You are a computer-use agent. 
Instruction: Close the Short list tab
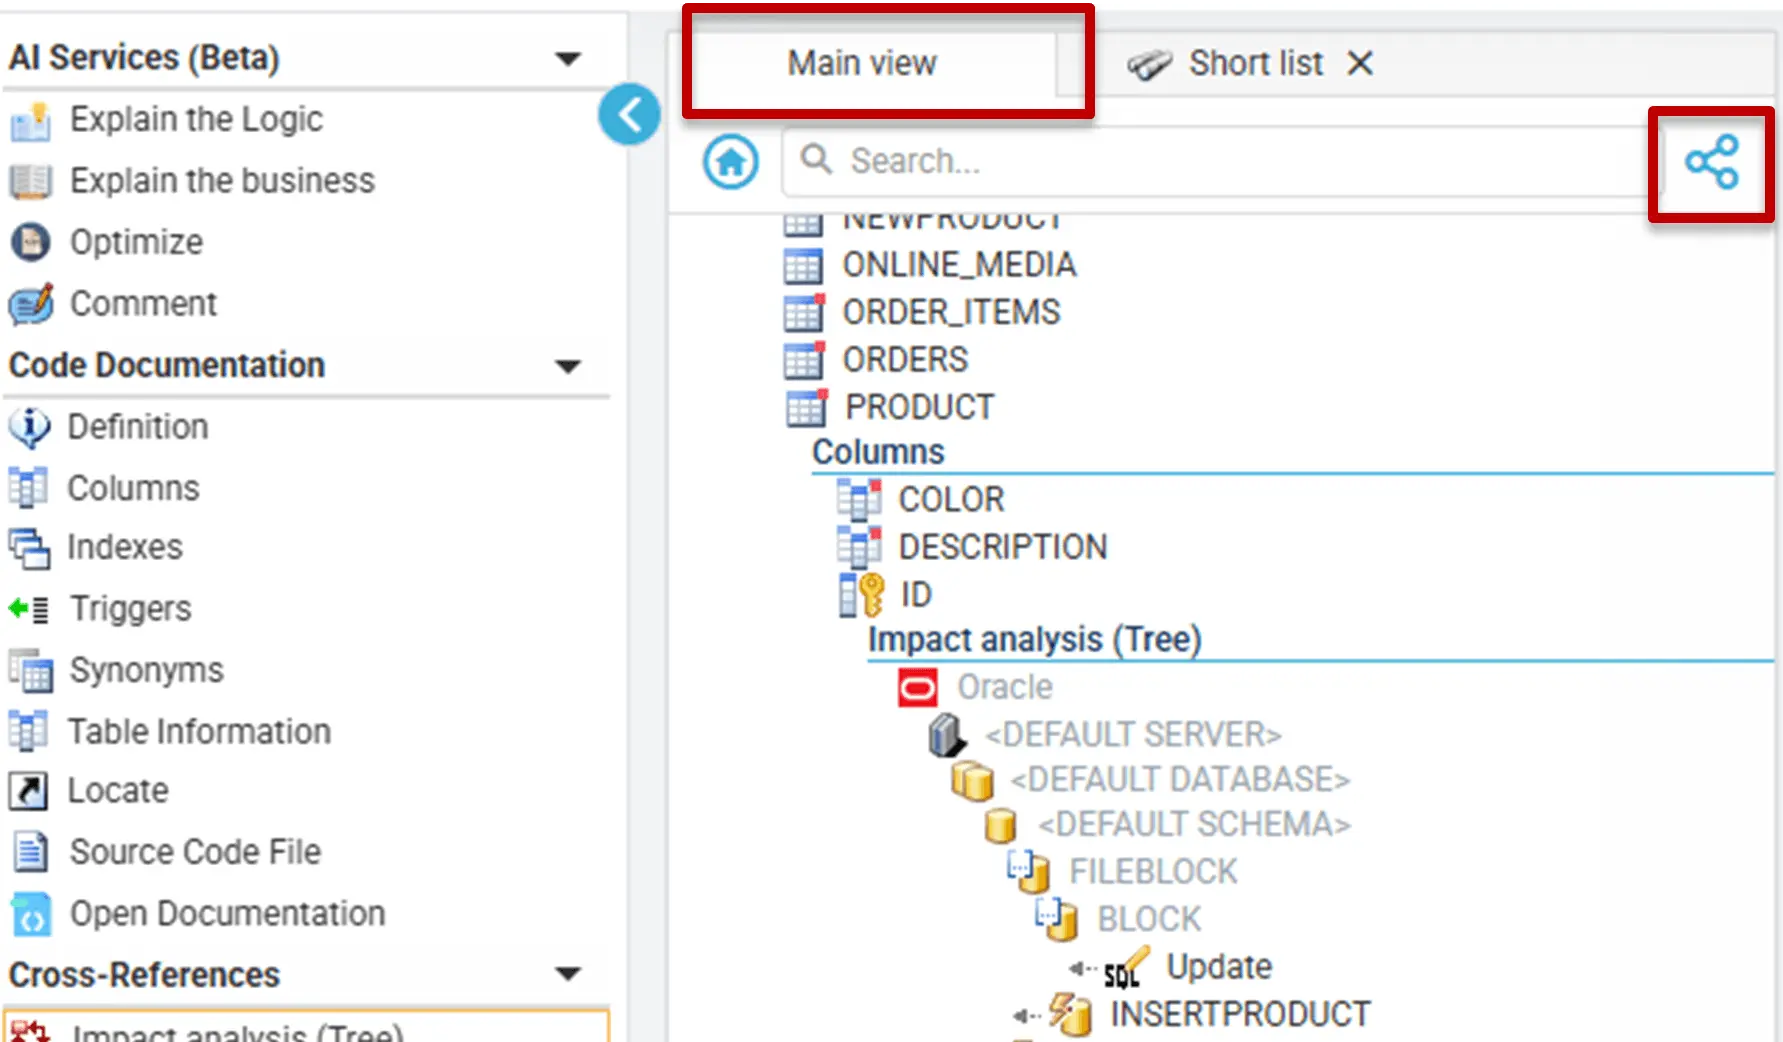pos(1360,64)
